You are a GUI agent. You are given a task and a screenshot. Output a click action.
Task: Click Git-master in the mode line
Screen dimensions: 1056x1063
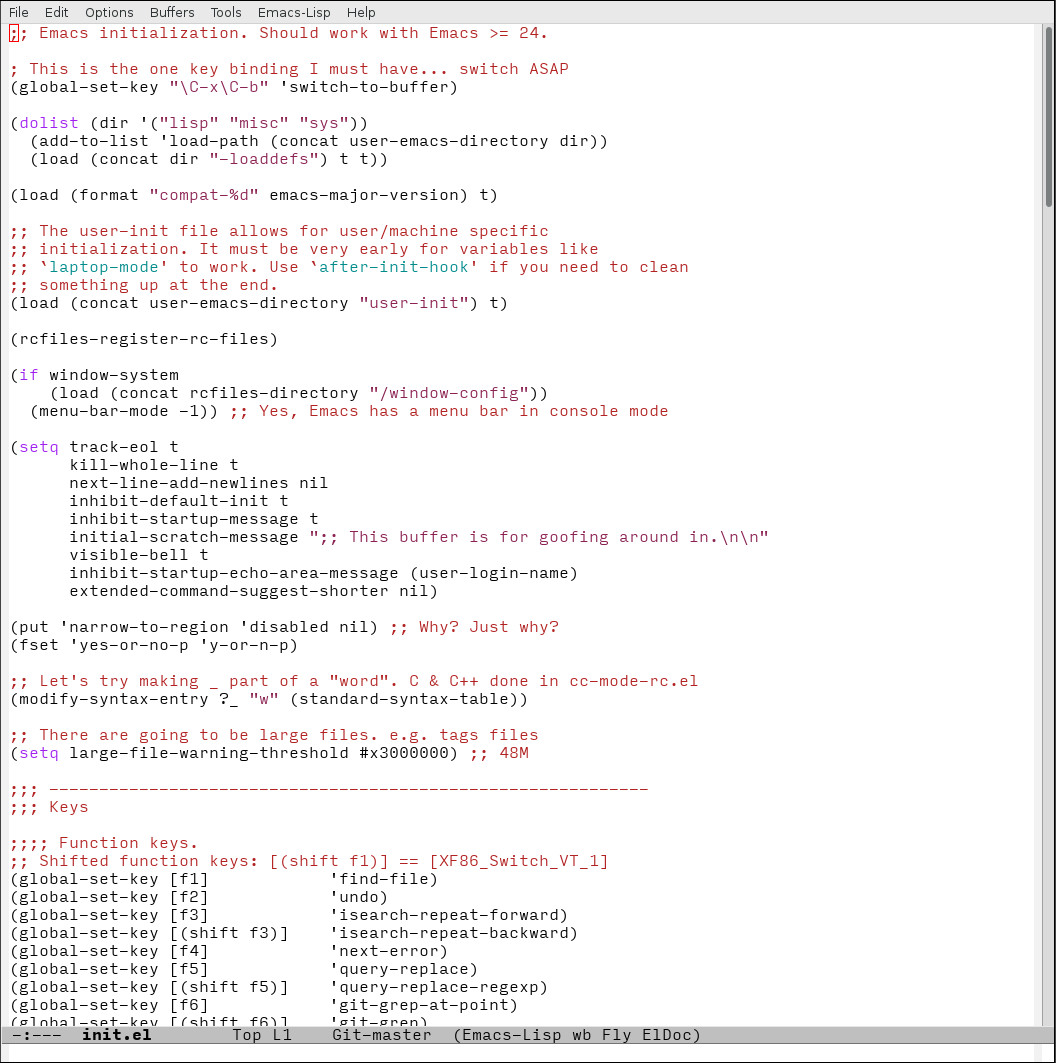(382, 1035)
